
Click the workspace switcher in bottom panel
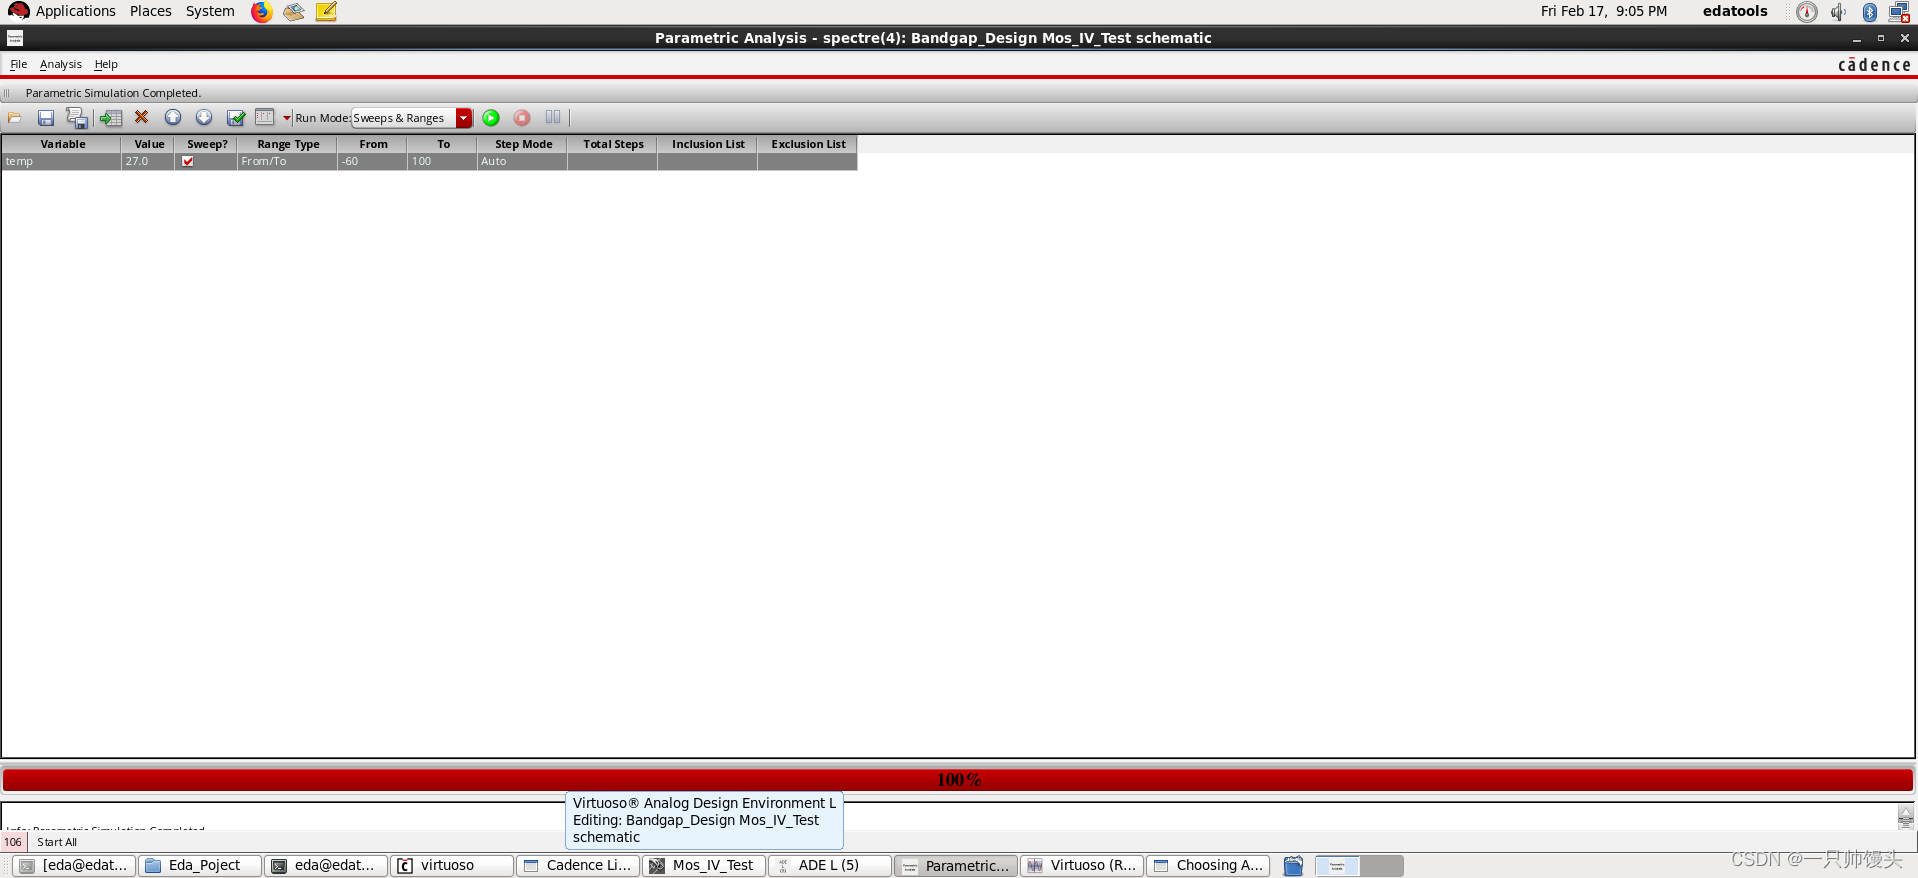point(1359,866)
